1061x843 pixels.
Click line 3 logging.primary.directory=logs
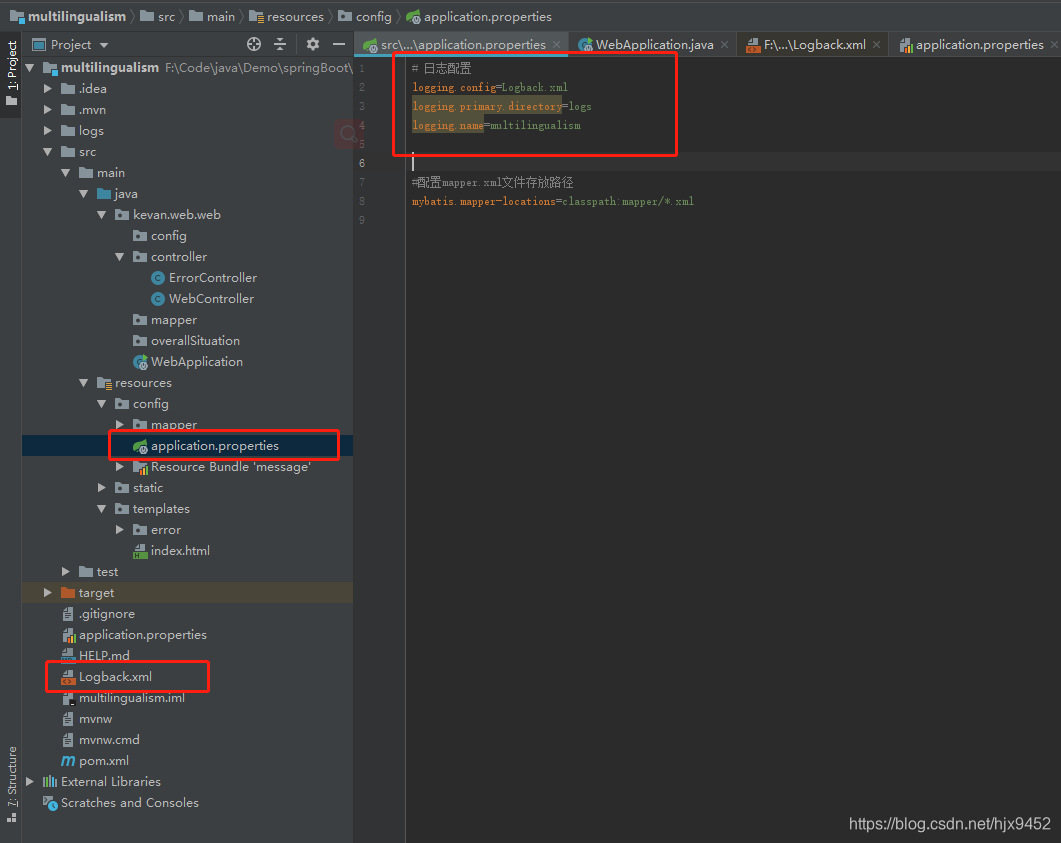[x=501, y=106]
